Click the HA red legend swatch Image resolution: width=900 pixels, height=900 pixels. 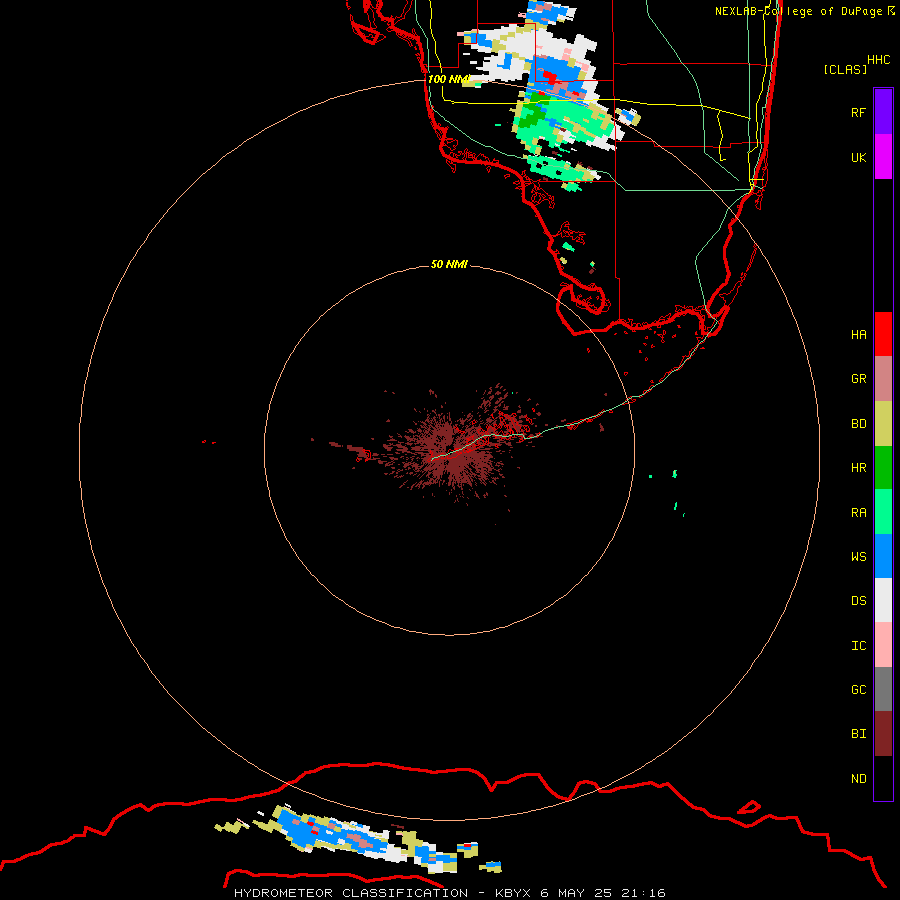[883, 334]
